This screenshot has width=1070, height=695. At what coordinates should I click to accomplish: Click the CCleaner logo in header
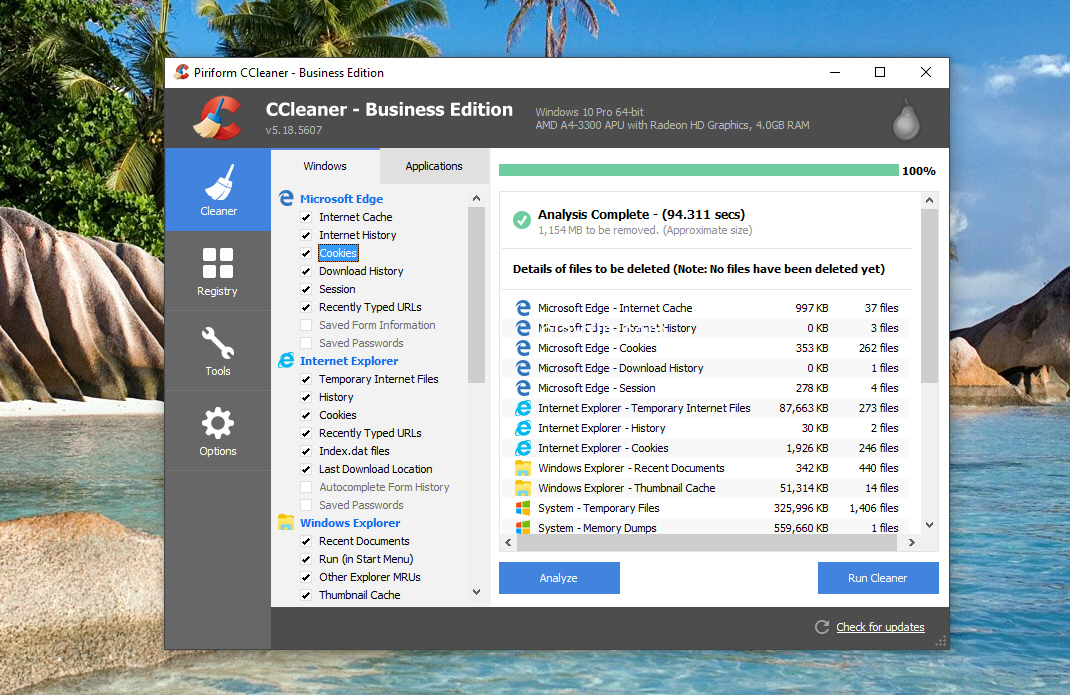pos(218,118)
